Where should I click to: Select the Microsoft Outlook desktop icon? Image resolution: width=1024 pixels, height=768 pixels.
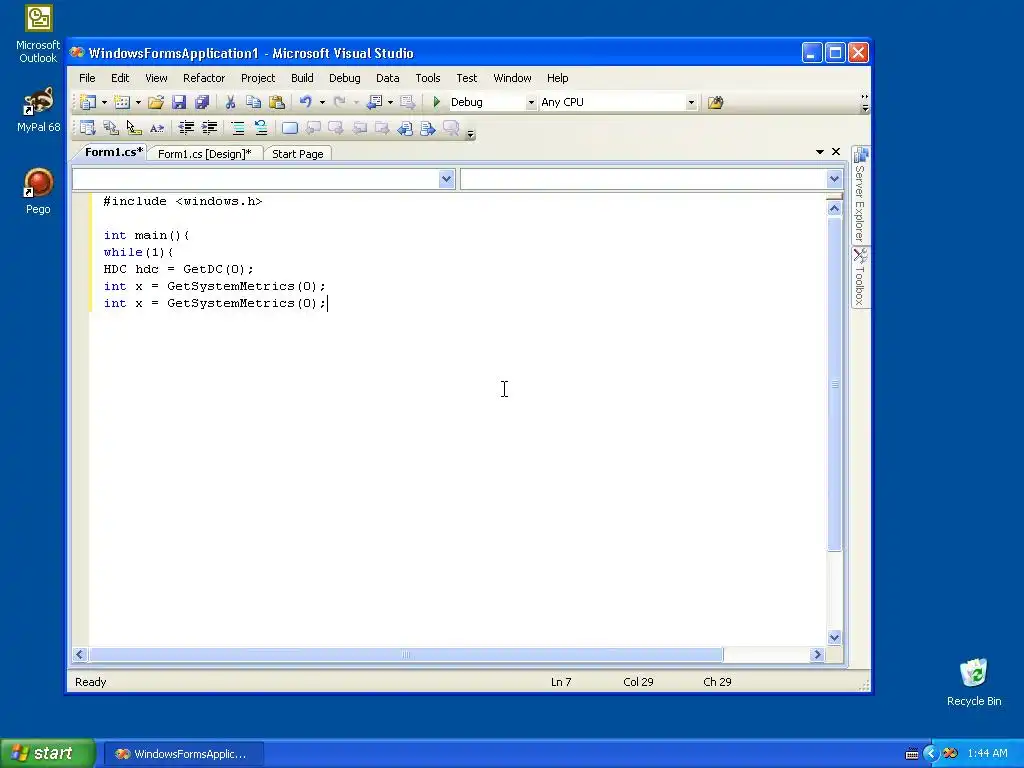click(38, 34)
